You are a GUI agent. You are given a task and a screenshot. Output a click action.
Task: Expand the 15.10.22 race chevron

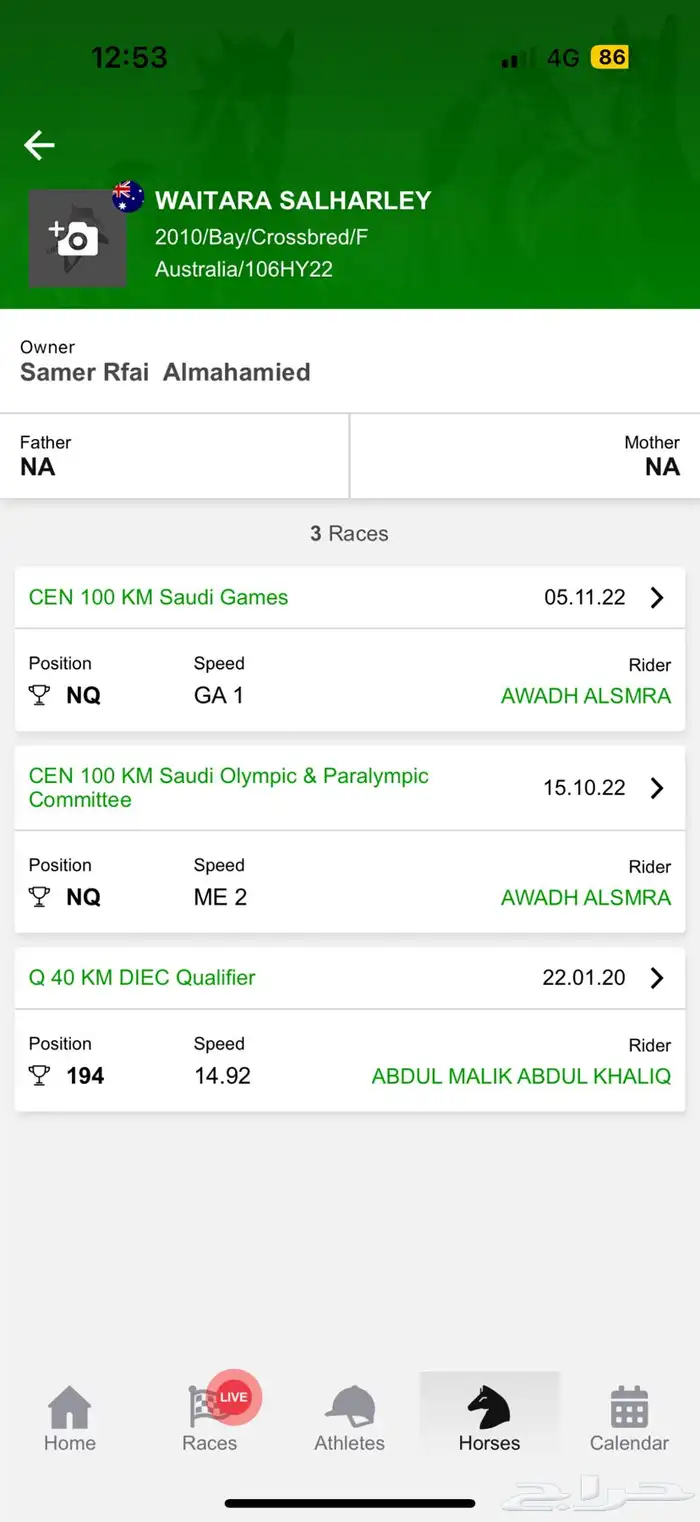click(657, 788)
